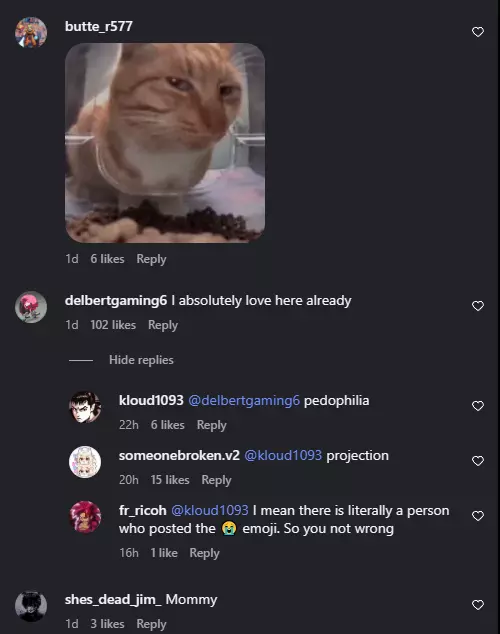View 15 likes on projection reply
Viewport: 500px width, 634px height.
170,480
